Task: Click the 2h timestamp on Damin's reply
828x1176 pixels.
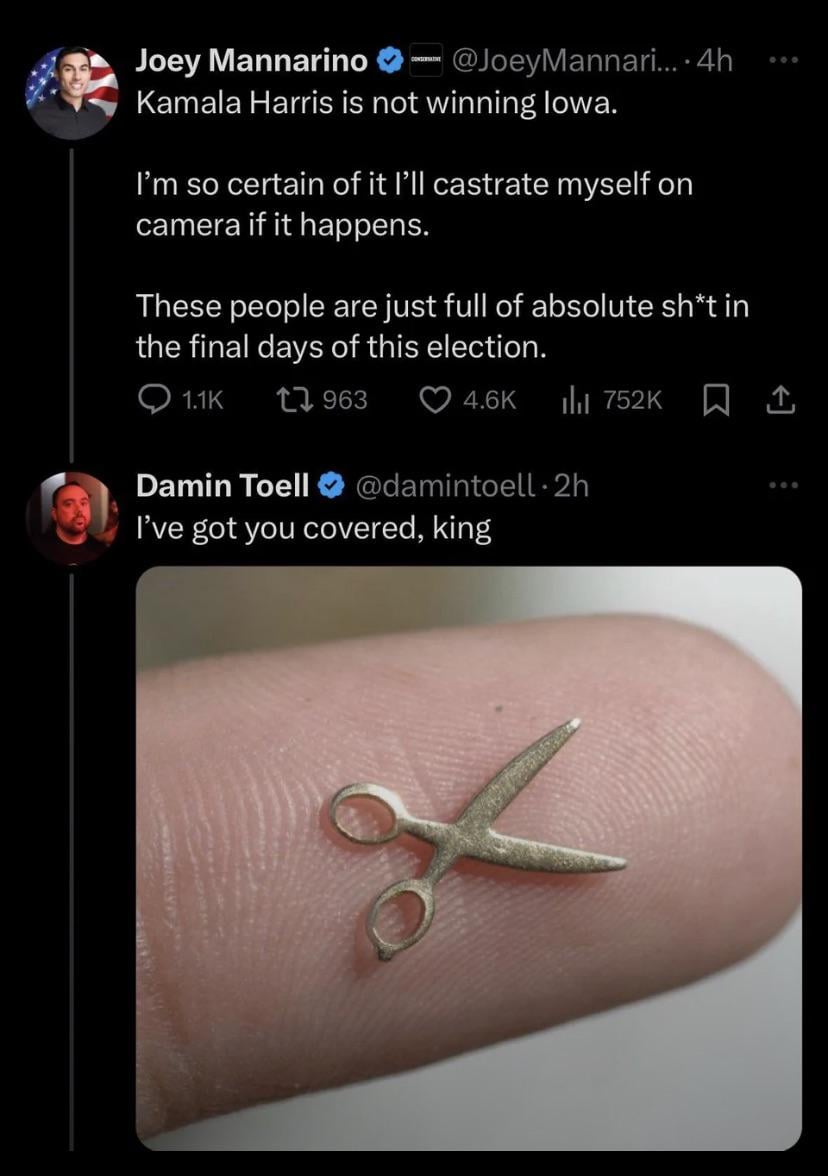Action: point(571,486)
